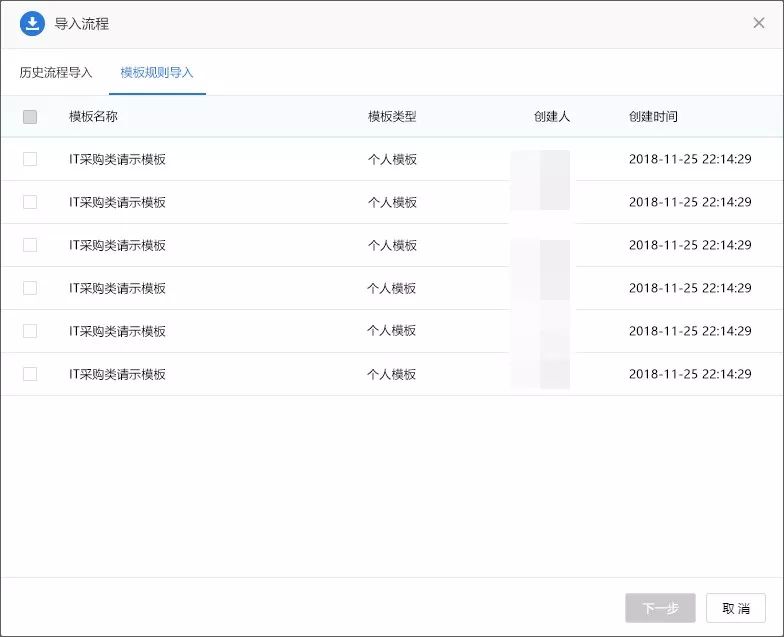Select the first IT采购类请示模板 template name
The height and width of the screenshot is (637, 784).
(x=117, y=159)
